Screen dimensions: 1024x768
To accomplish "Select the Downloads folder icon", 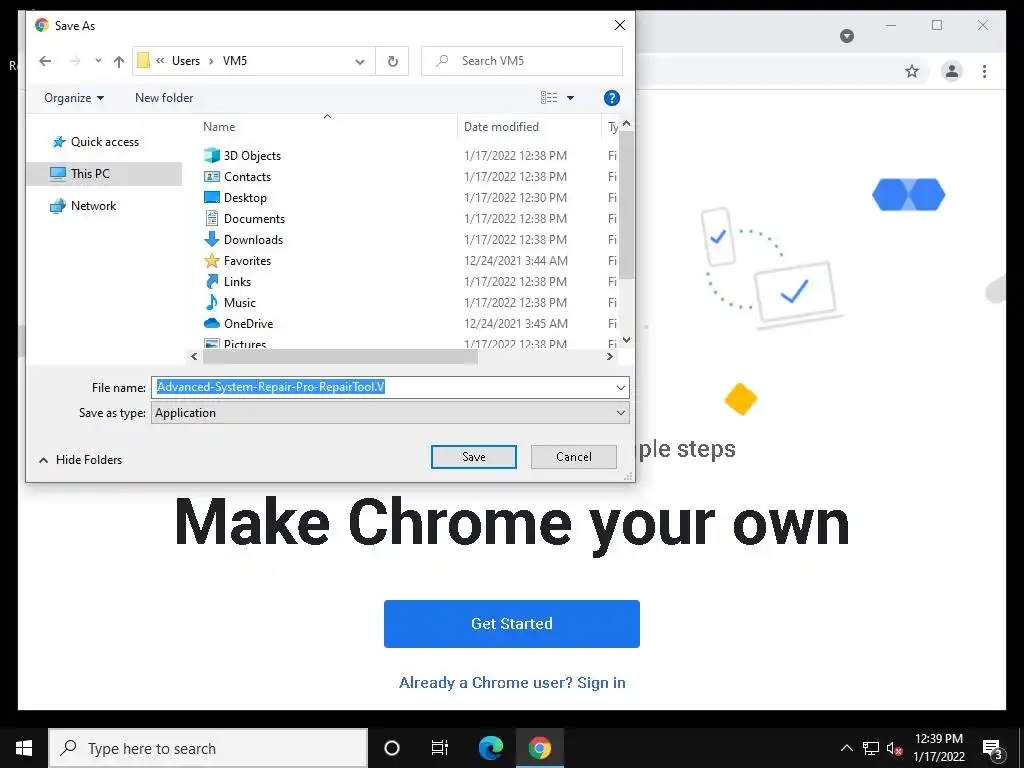I will tap(212, 239).
